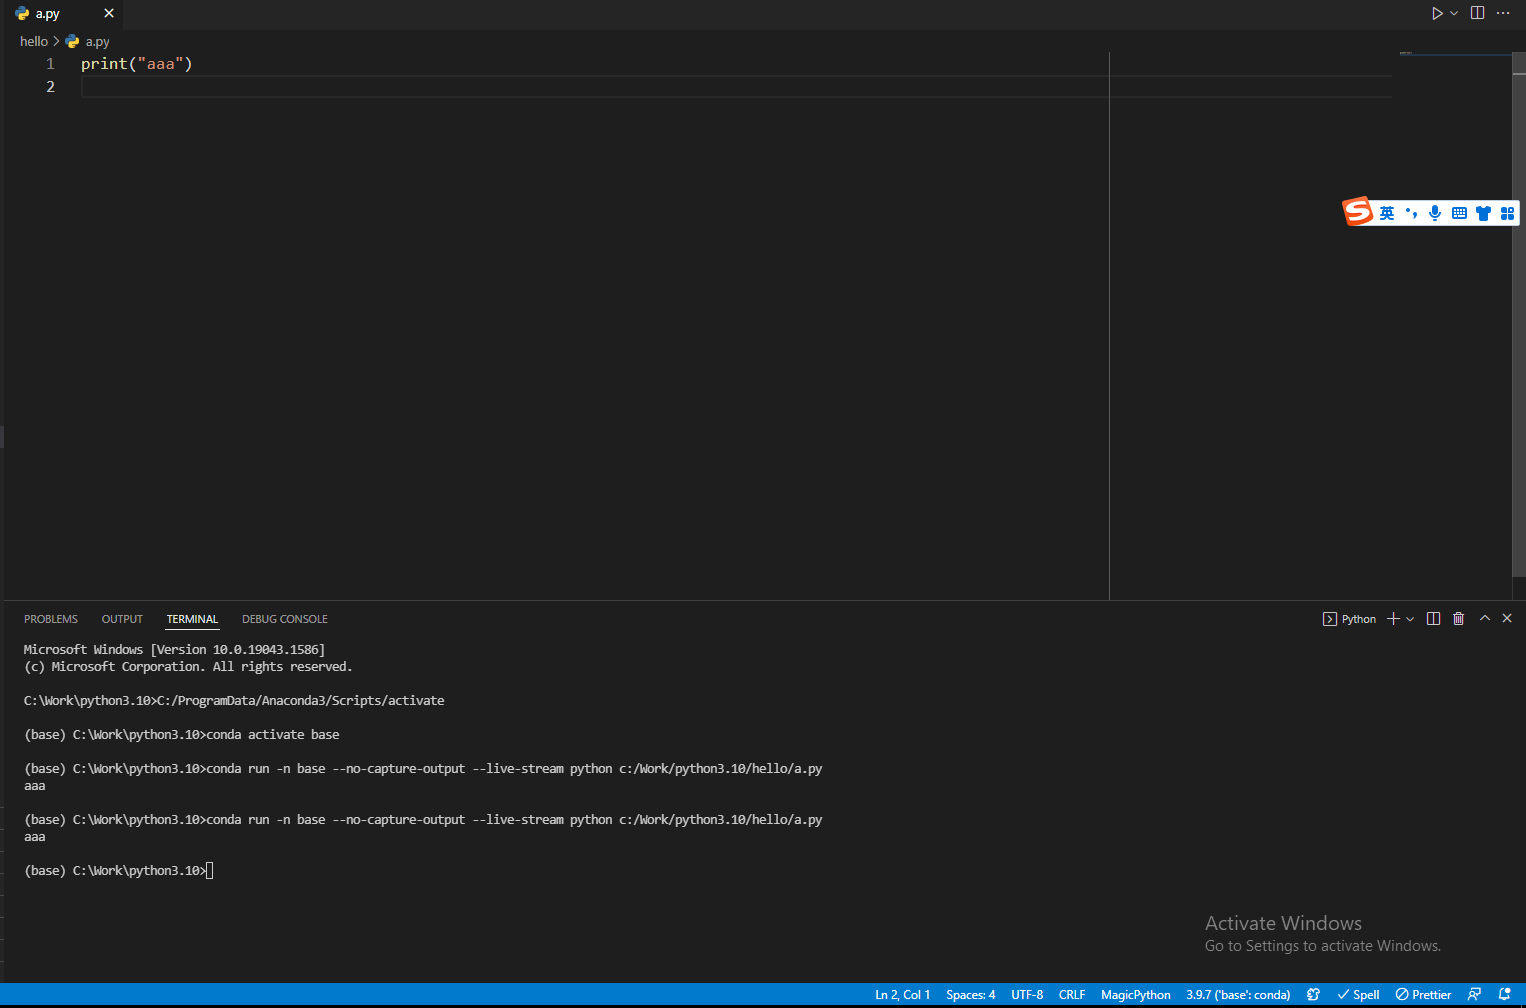The image size is (1526, 1008).
Task: Click the Ln 2, Col 1 status item
Action: (x=902, y=995)
